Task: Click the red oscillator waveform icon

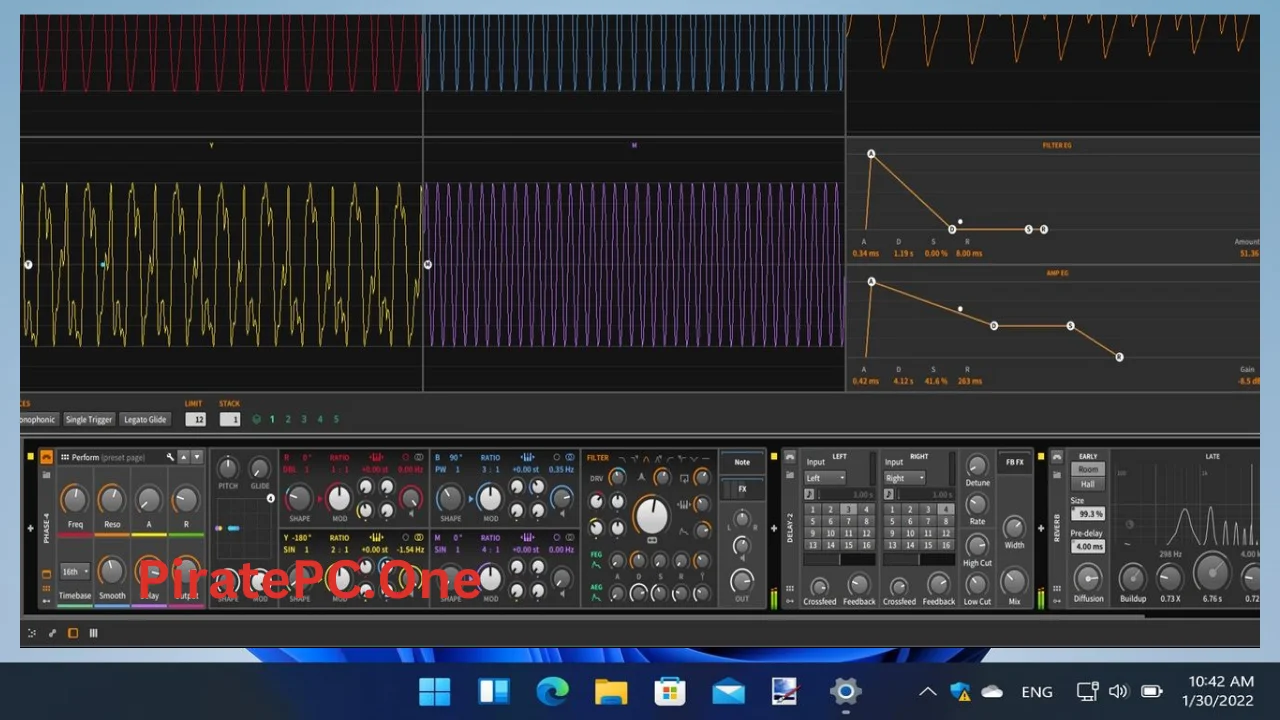Action: [376, 457]
